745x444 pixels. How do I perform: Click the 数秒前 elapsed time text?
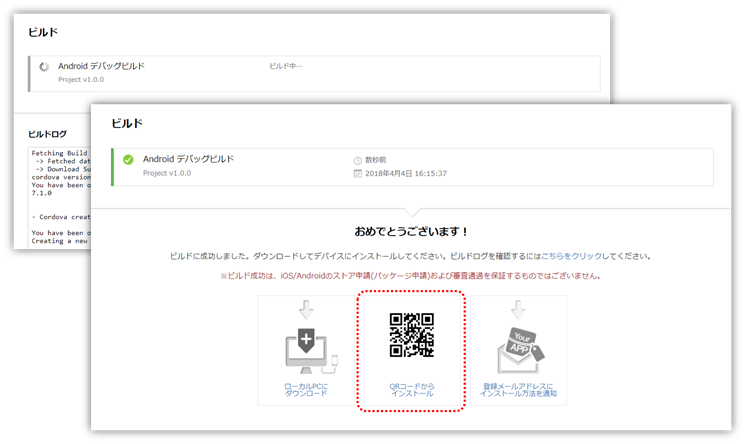[375, 160]
